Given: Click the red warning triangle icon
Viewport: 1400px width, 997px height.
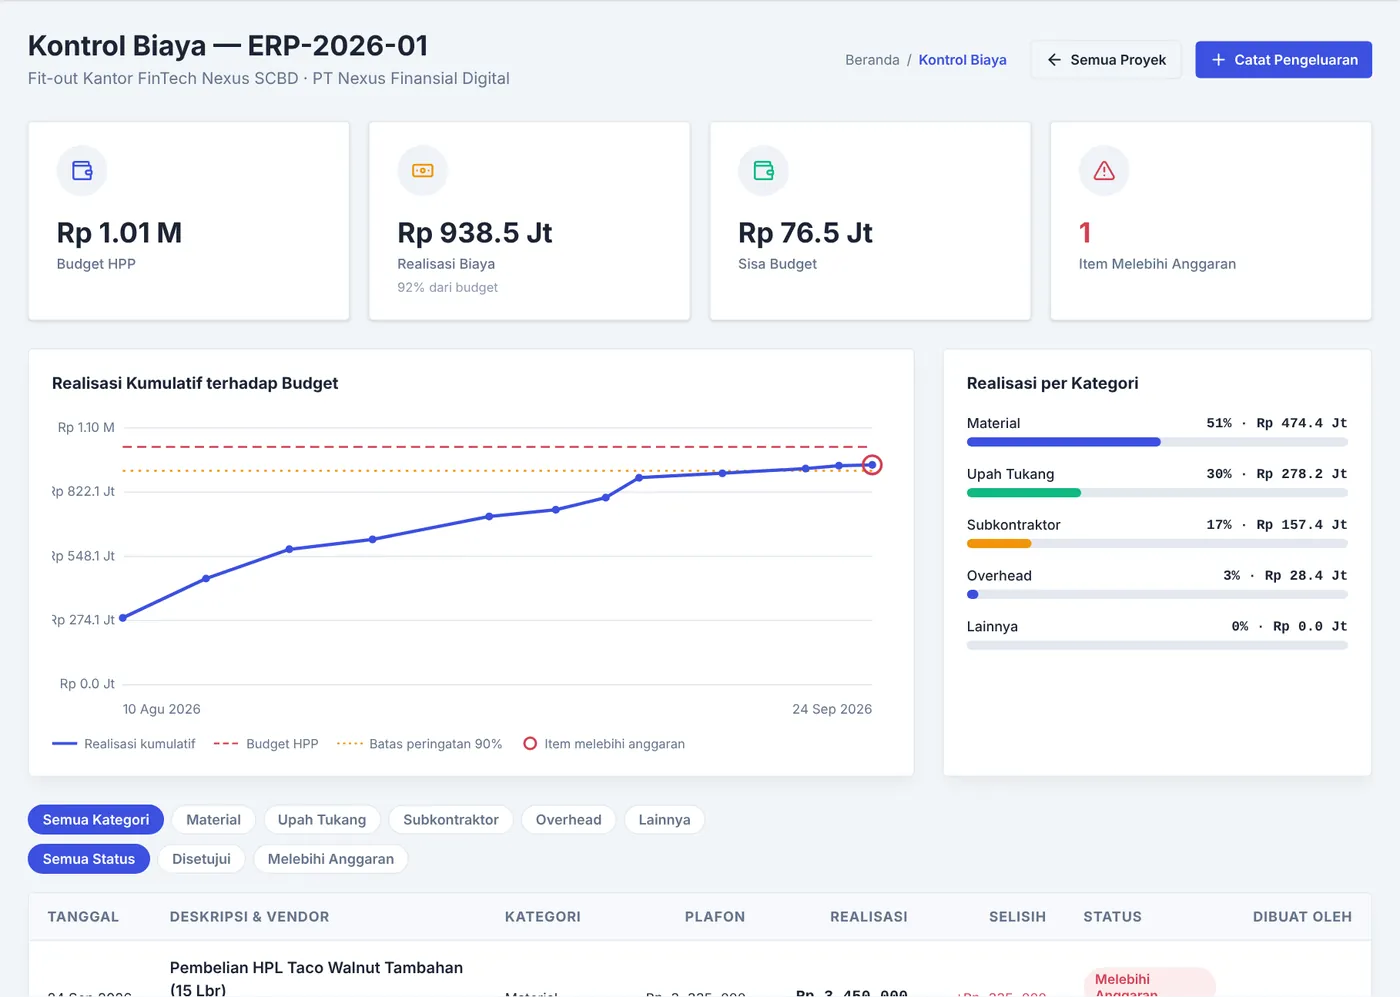Looking at the screenshot, I should [1104, 171].
